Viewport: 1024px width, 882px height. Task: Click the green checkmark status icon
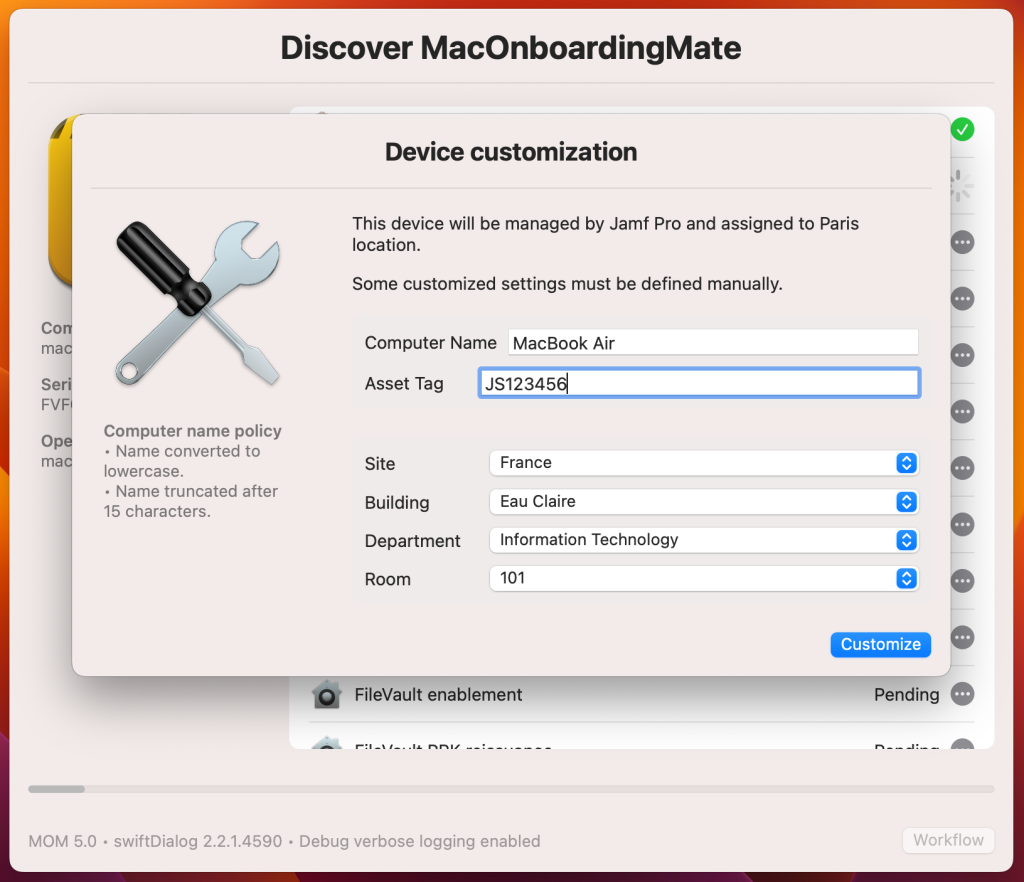pyautogui.click(x=962, y=129)
